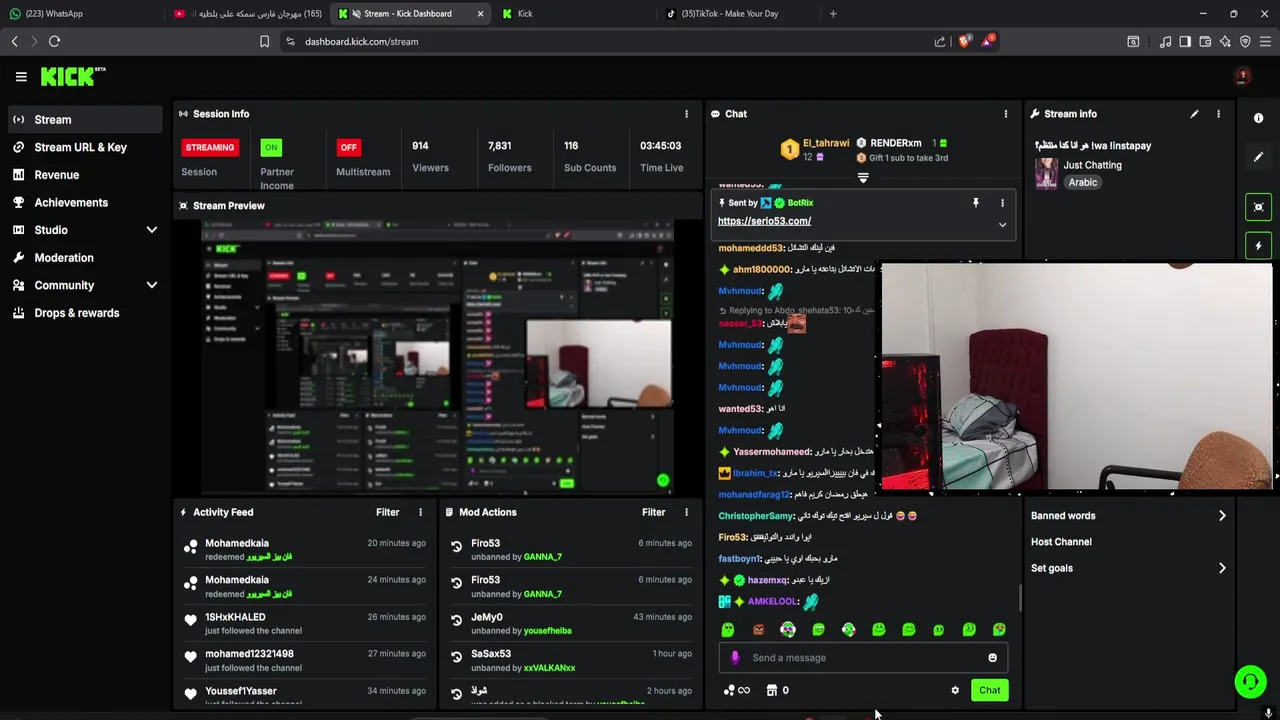Open the Mod Actions Filter dropdown

click(x=653, y=512)
